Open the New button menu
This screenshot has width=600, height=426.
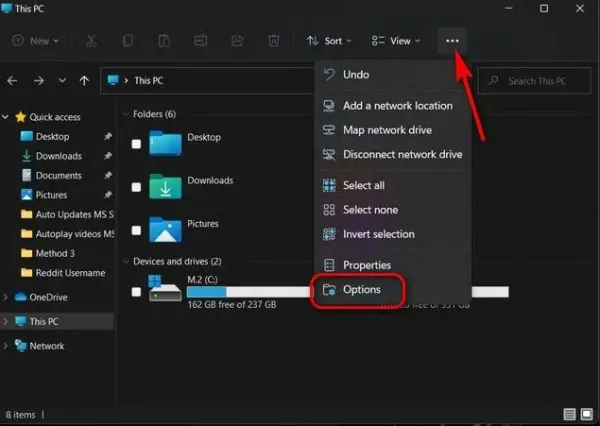point(35,41)
